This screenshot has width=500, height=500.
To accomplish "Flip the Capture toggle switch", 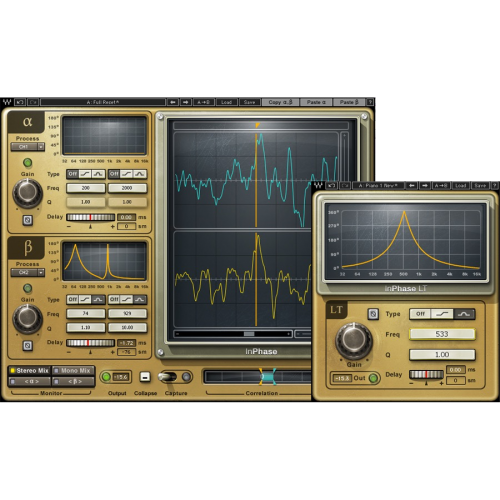I will click(x=168, y=377).
